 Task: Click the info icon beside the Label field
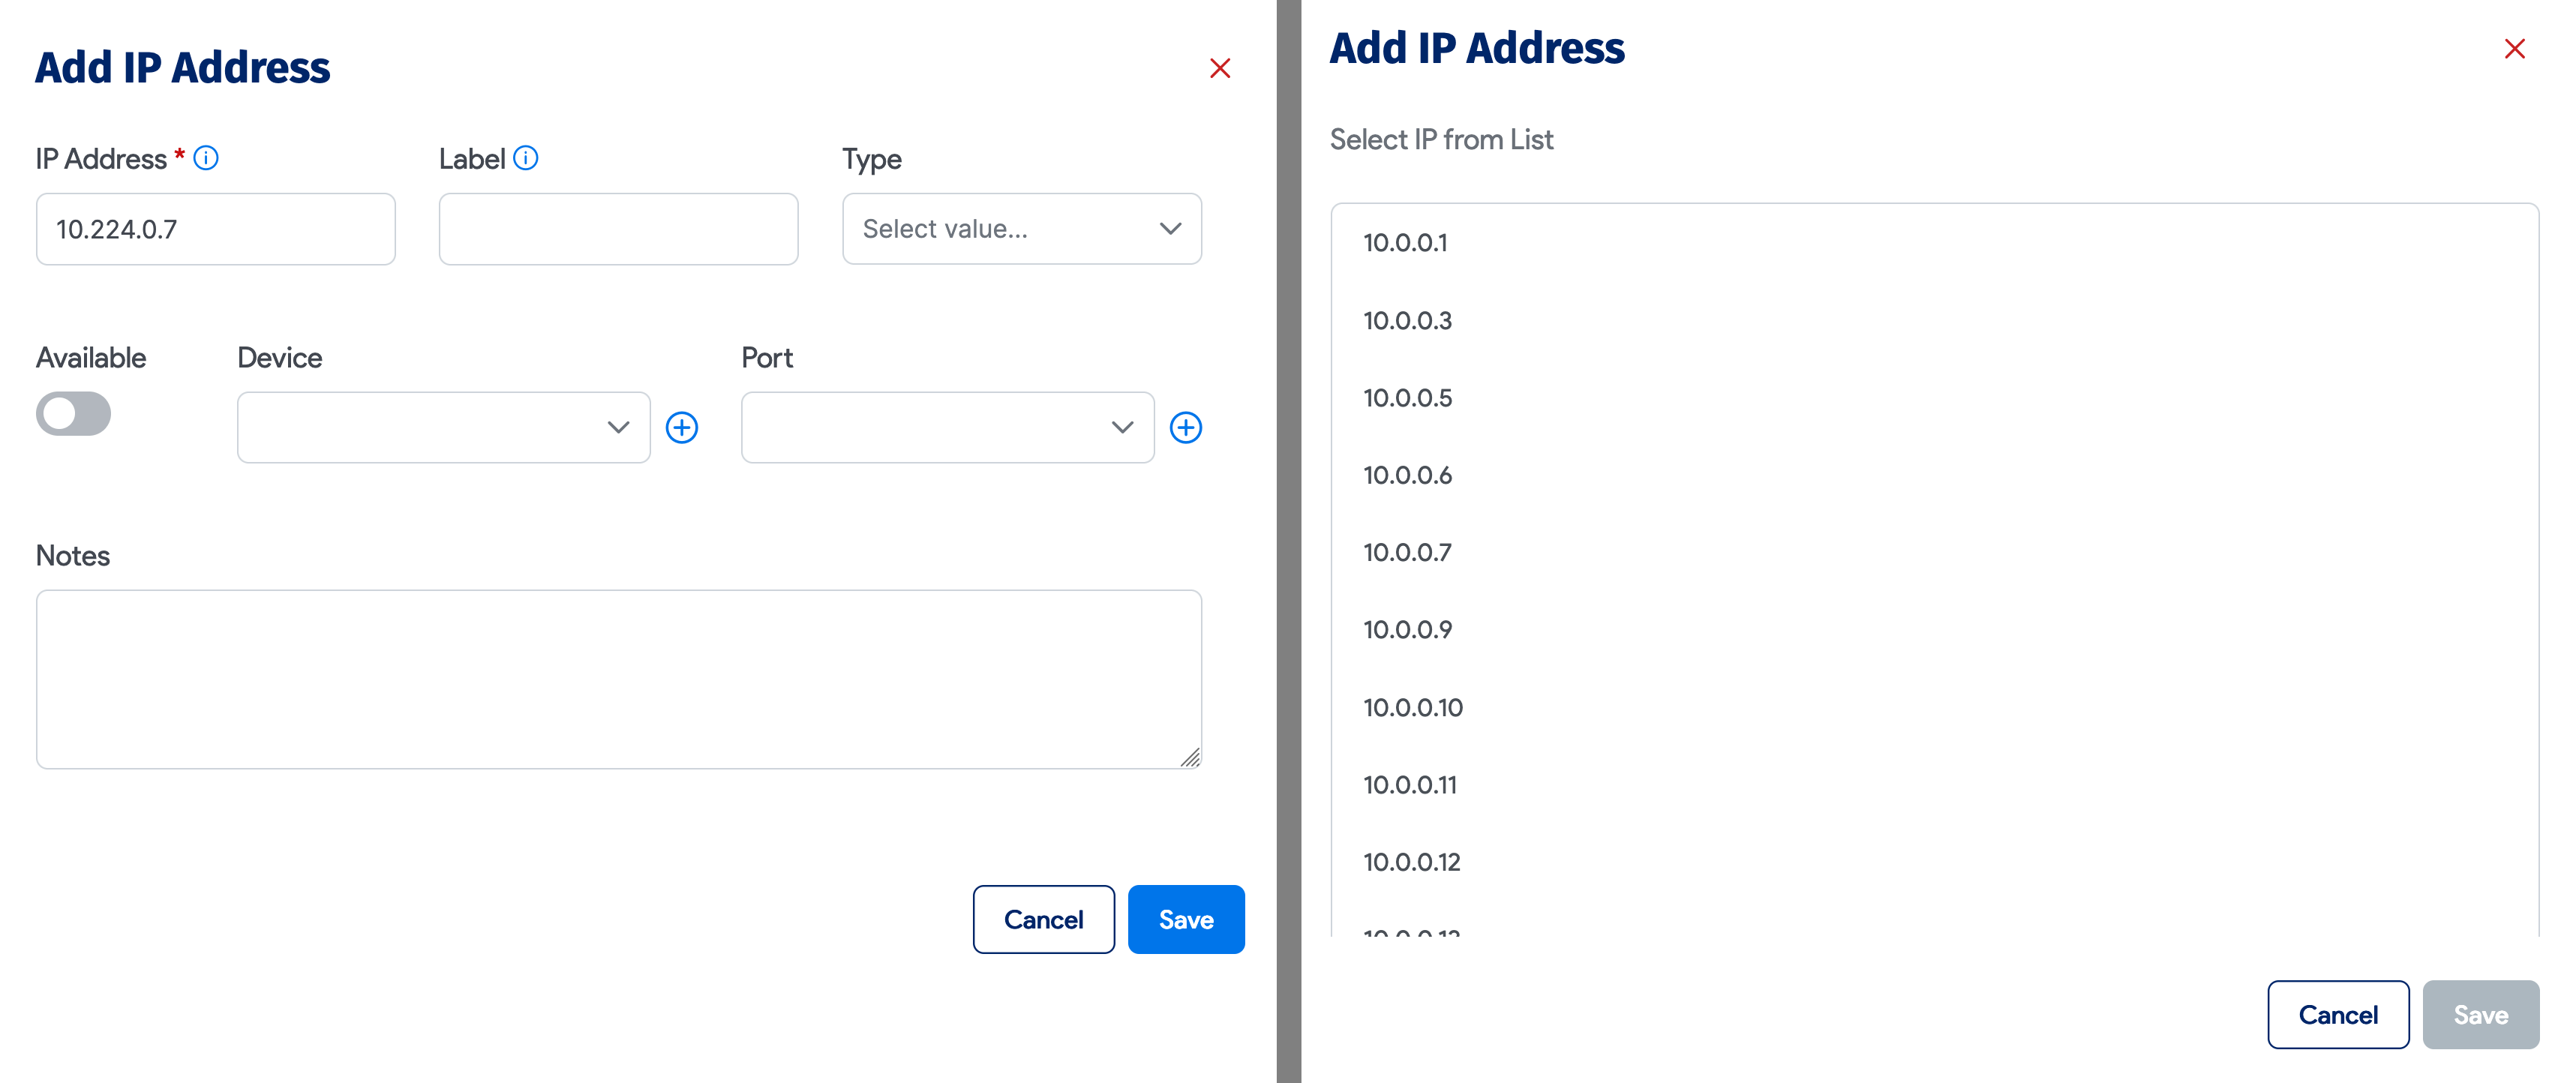click(527, 157)
